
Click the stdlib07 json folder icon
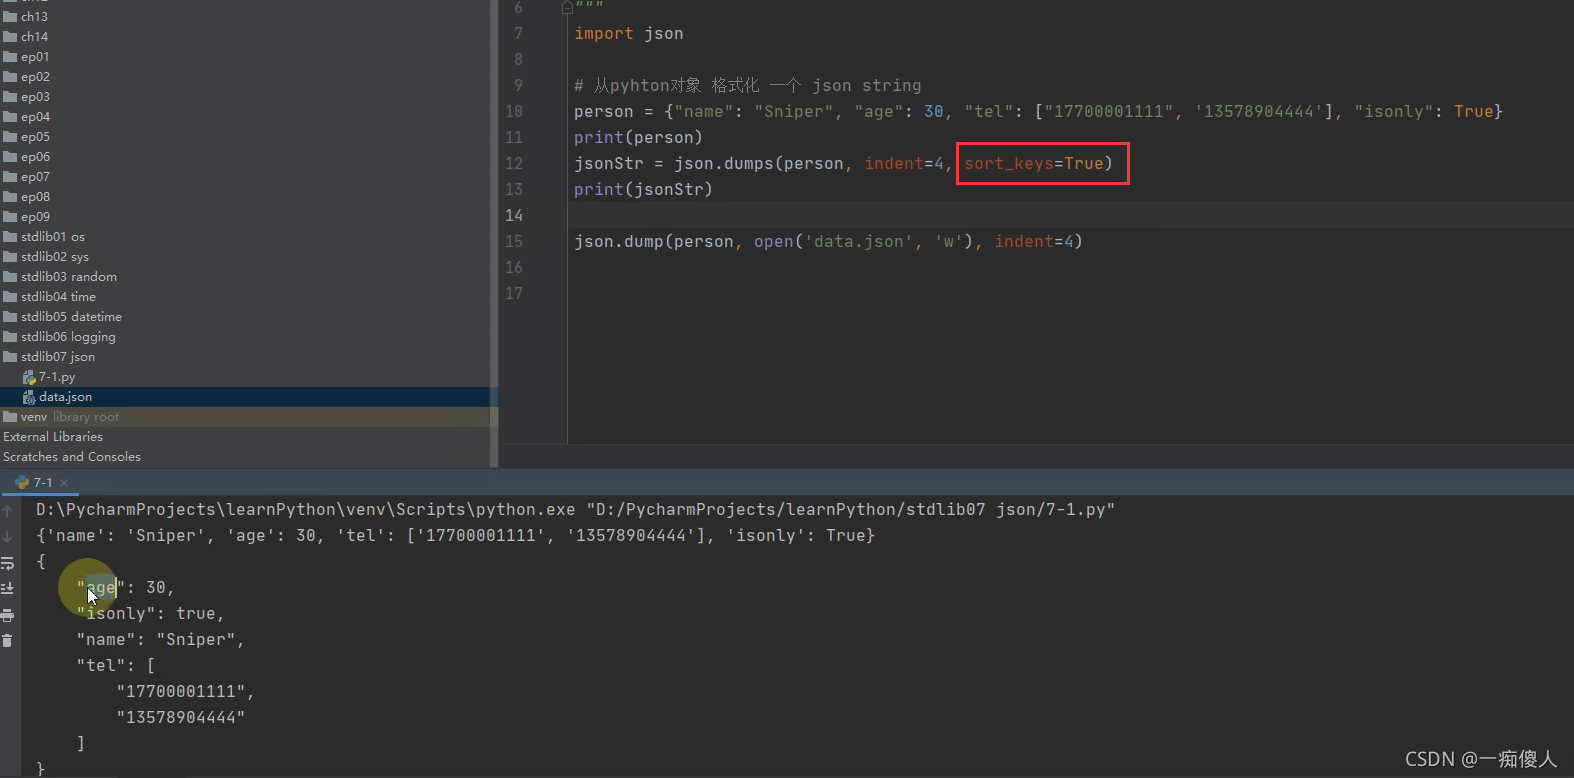(10, 357)
